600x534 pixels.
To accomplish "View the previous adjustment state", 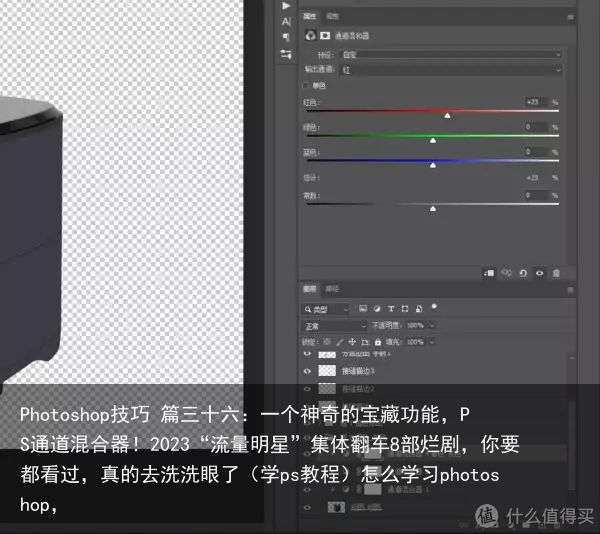I will [x=506, y=273].
